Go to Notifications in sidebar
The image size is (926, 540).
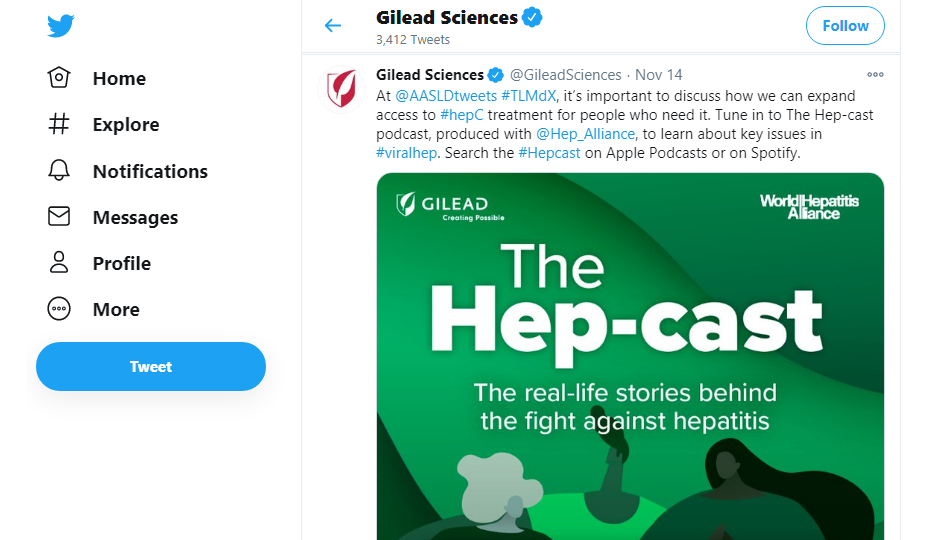click(150, 171)
